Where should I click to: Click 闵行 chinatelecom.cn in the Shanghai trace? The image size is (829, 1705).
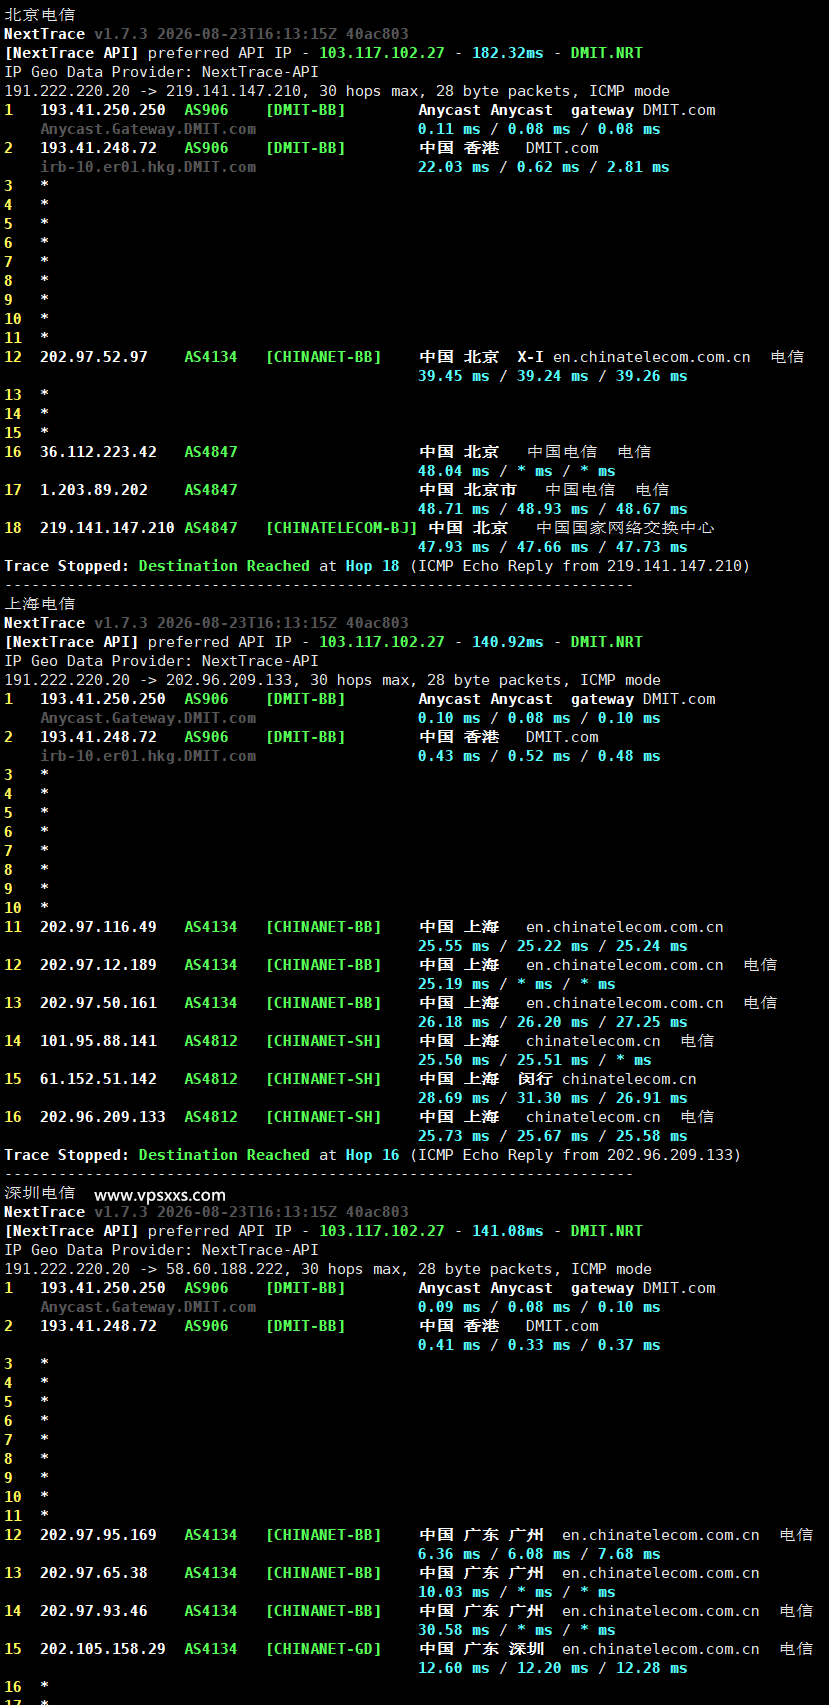pos(607,1079)
